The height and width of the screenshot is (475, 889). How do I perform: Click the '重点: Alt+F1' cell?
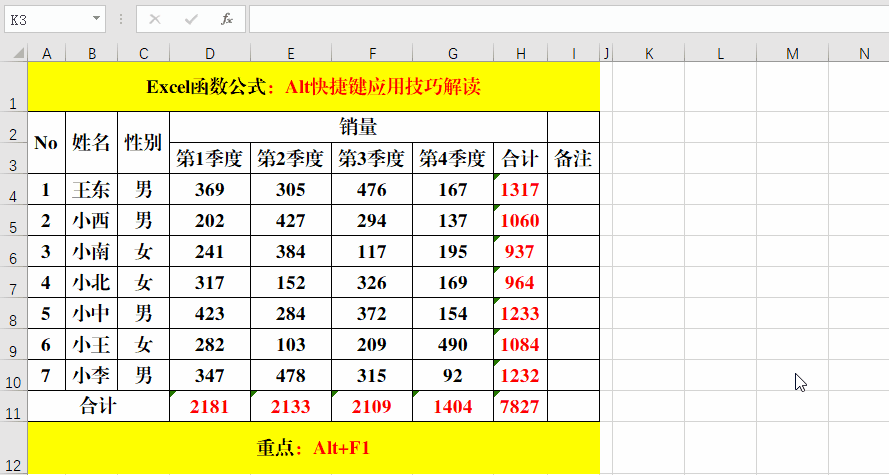click(x=314, y=448)
